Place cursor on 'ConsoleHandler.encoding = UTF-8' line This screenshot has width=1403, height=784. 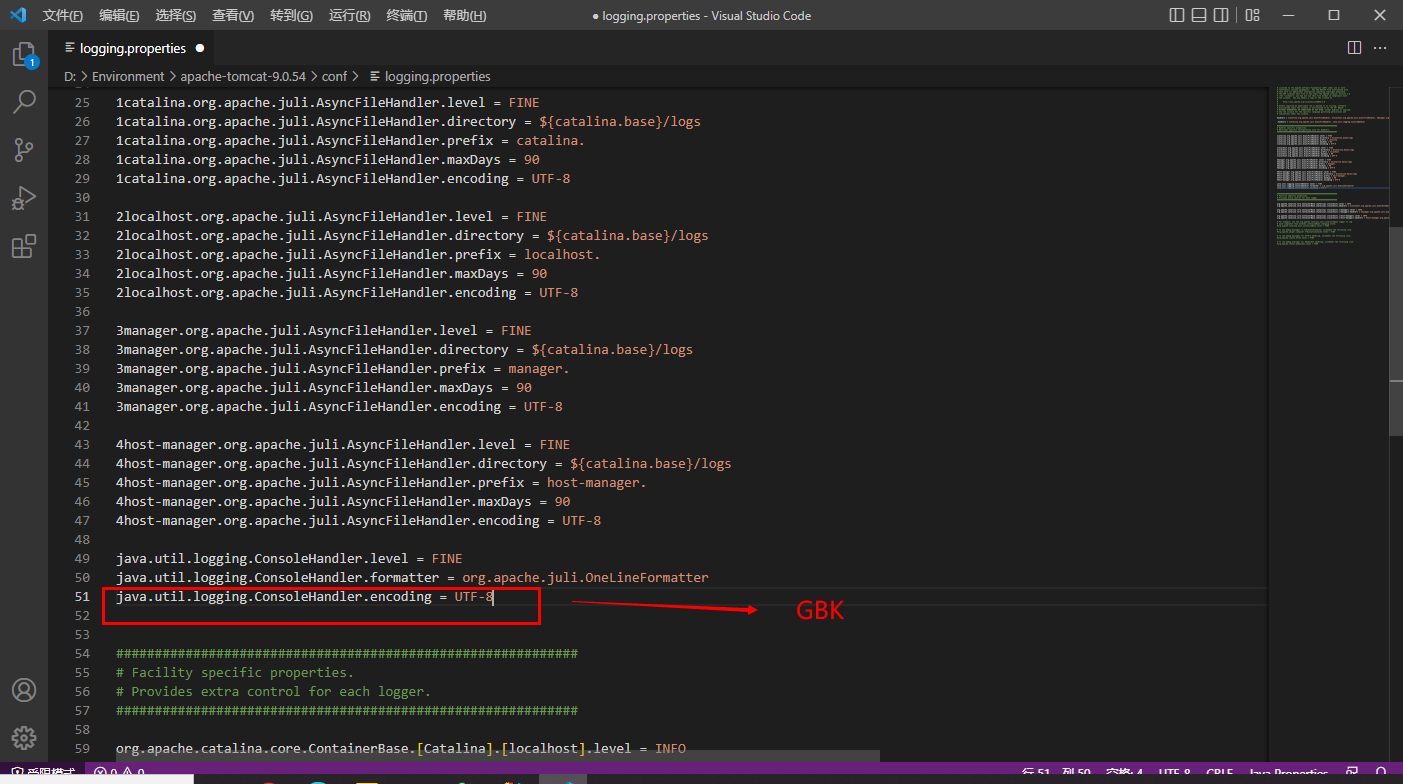click(305, 597)
